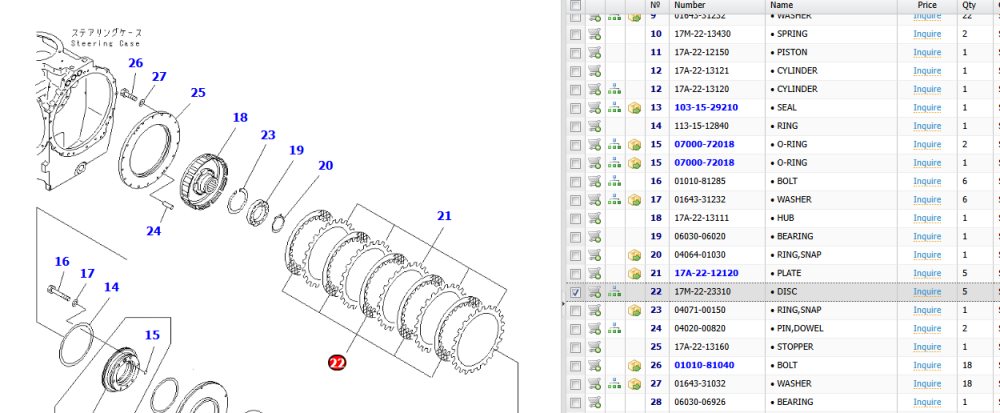1000x413 pixels.
Task: Add BEARING 06030-06020 to cart
Action: tap(594, 236)
